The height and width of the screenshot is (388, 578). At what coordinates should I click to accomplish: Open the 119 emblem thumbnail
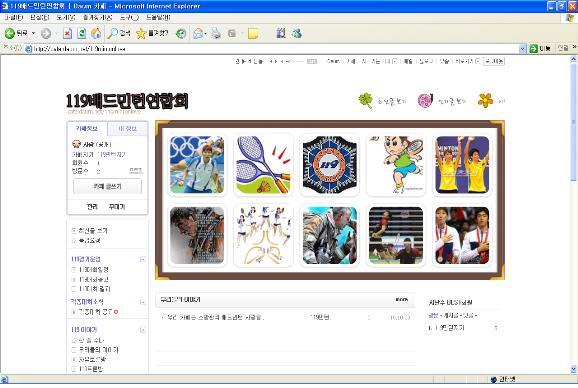click(330, 165)
